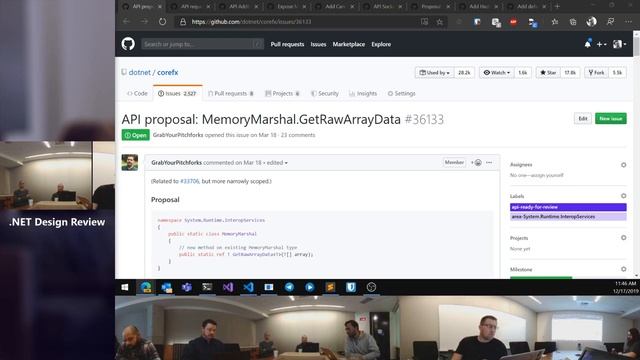Open Pull requests in the GitHub header
The height and width of the screenshot is (360, 640).
point(287,44)
